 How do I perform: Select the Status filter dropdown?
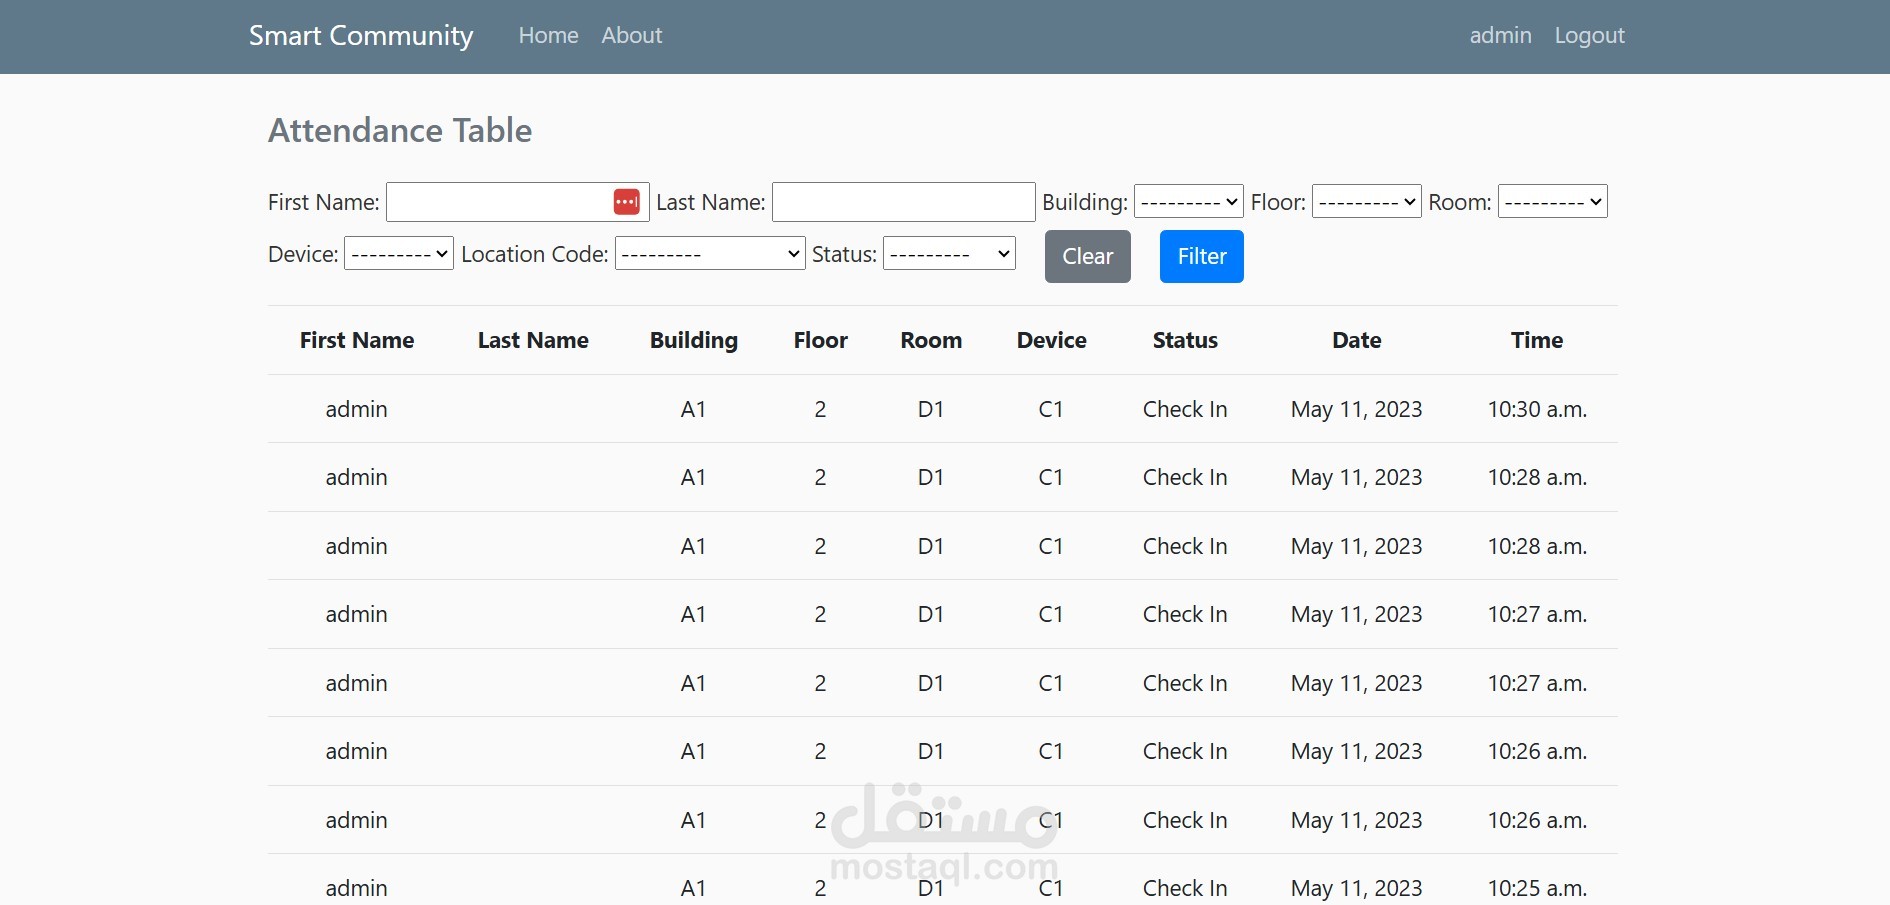[949, 254]
